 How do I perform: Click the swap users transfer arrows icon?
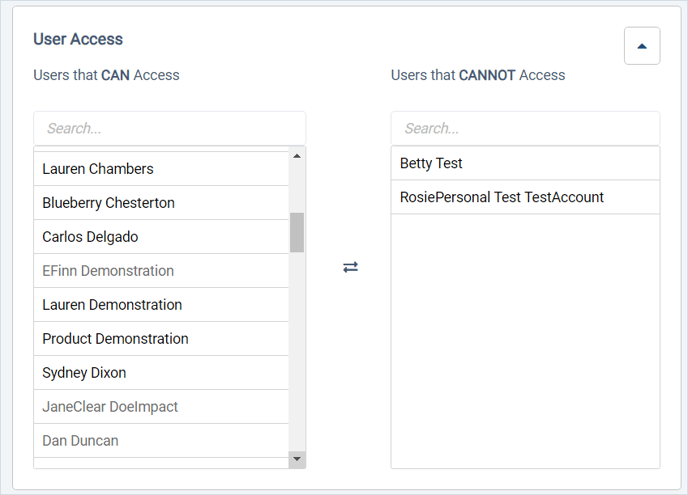[350, 267]
